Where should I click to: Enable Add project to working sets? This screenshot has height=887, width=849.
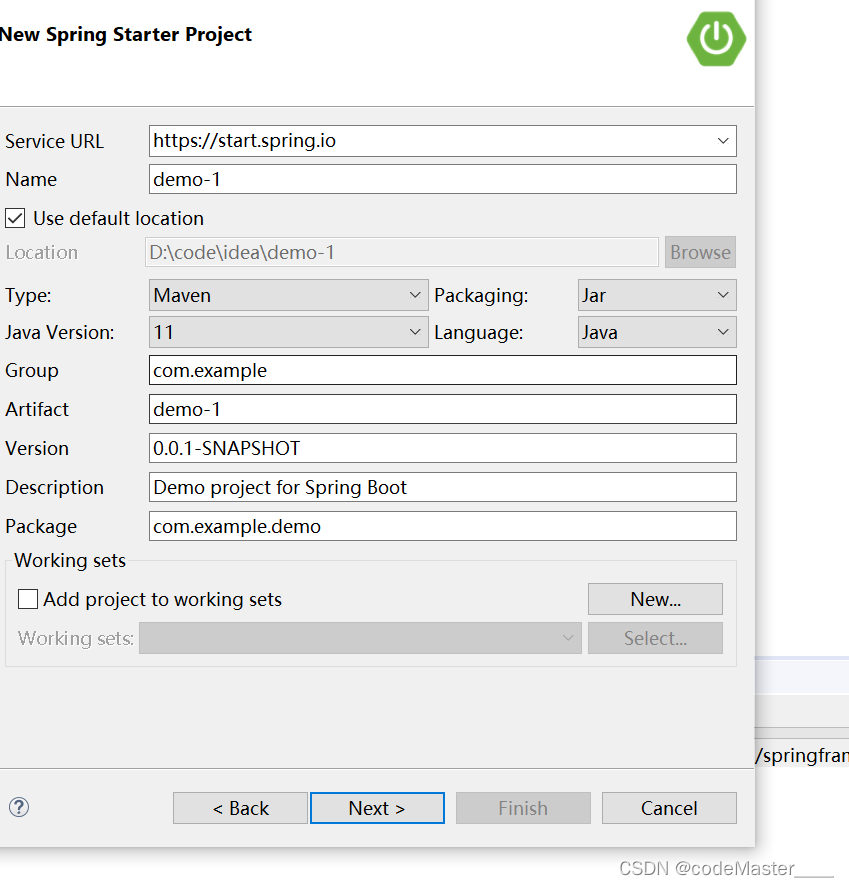[28, 599]
